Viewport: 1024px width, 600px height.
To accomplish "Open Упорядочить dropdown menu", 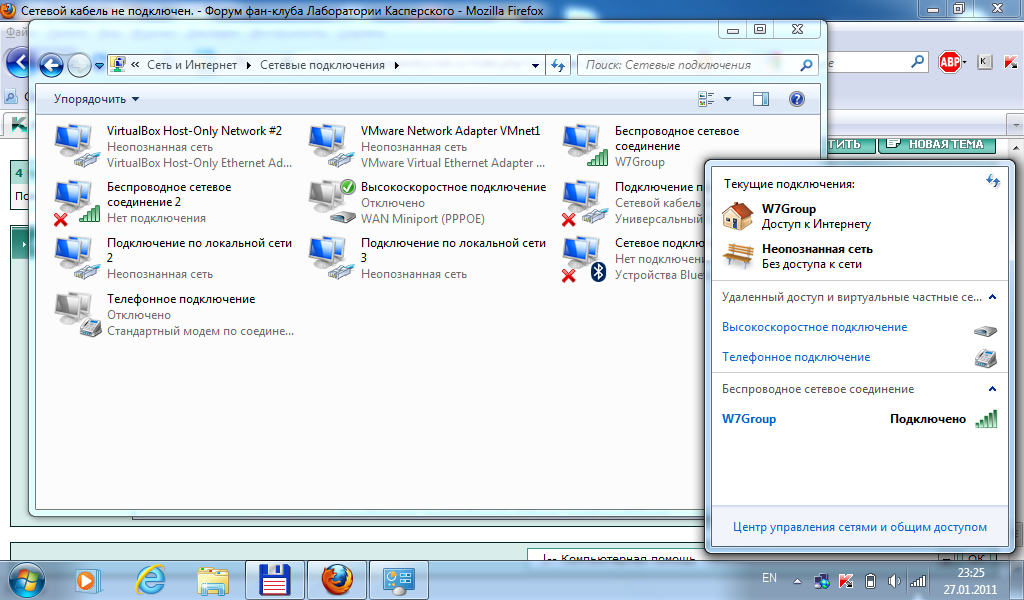I will point(97,99).
